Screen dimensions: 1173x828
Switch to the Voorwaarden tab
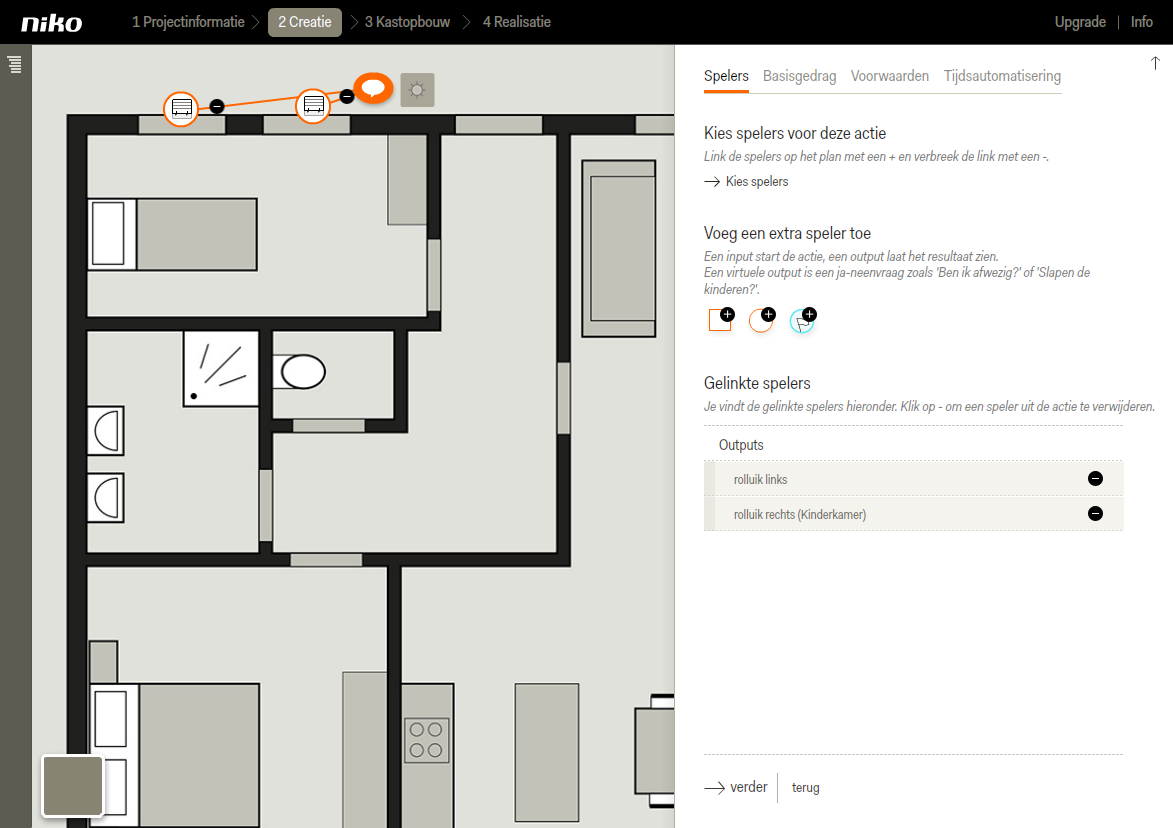pos(889,76)
